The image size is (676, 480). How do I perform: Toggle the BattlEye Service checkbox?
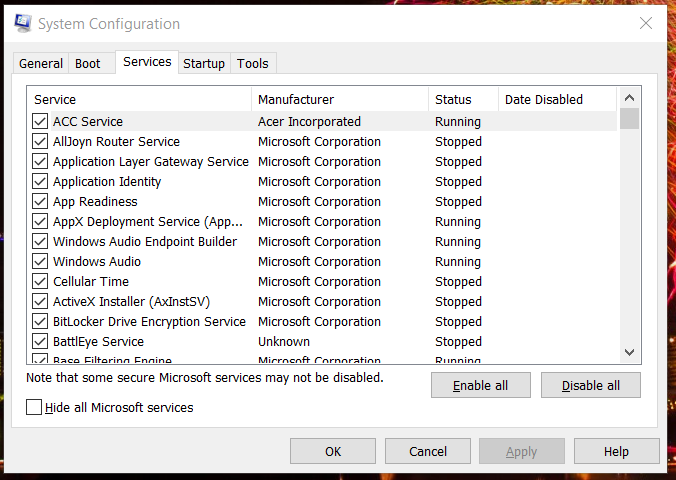pos(40,342)
